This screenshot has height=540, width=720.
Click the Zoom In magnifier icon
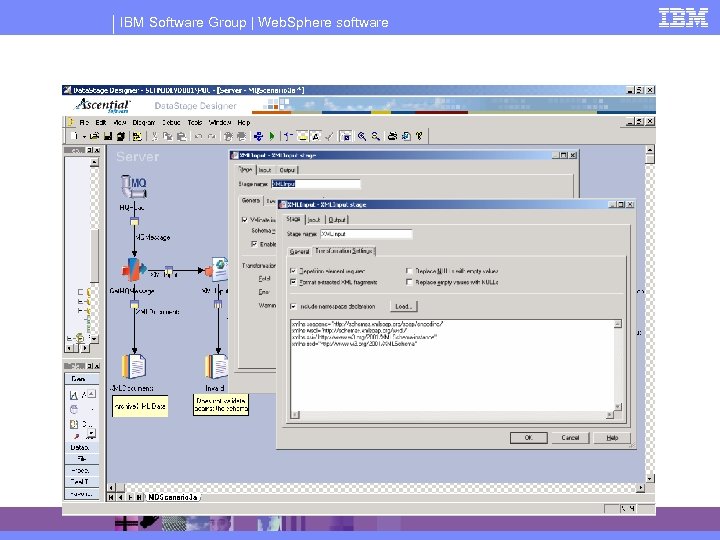tap(362, 136)
